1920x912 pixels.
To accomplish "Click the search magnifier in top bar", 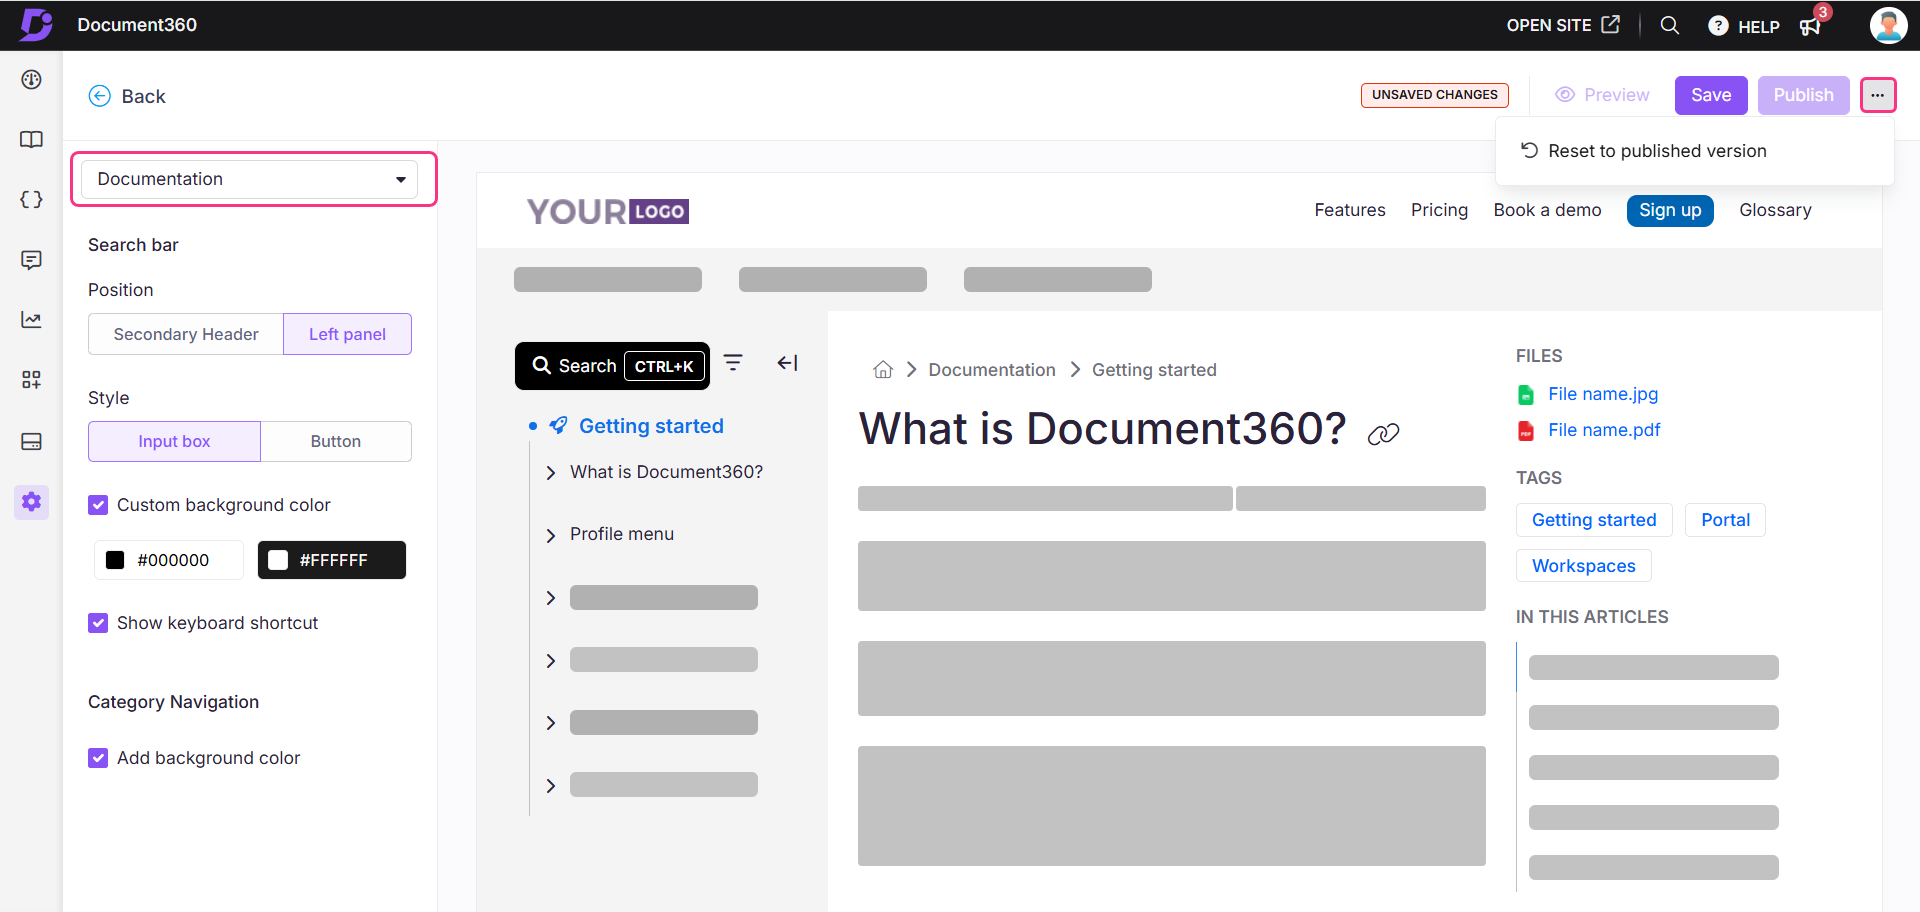I will 1669,25.
